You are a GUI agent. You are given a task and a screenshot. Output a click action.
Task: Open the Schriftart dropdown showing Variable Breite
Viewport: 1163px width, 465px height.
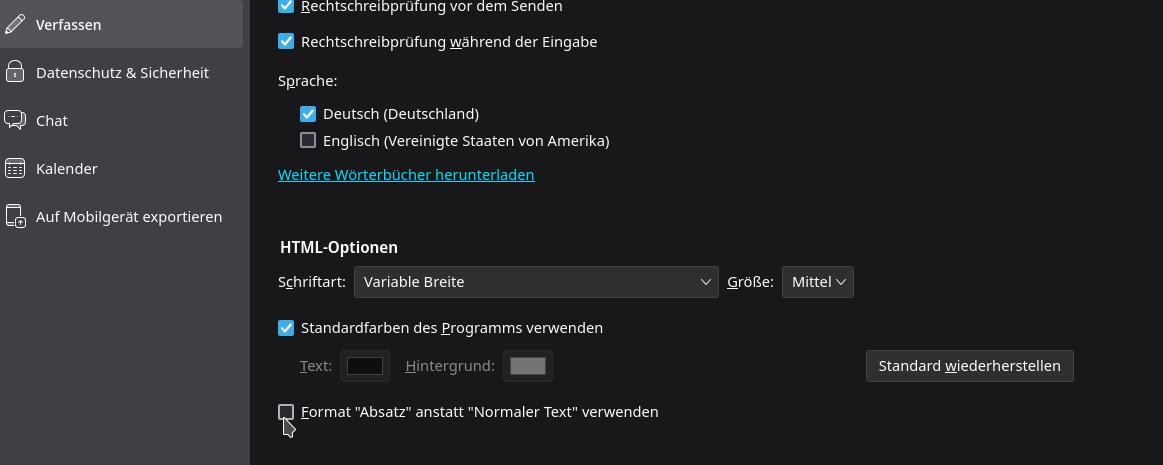click(x=536, y=282)
